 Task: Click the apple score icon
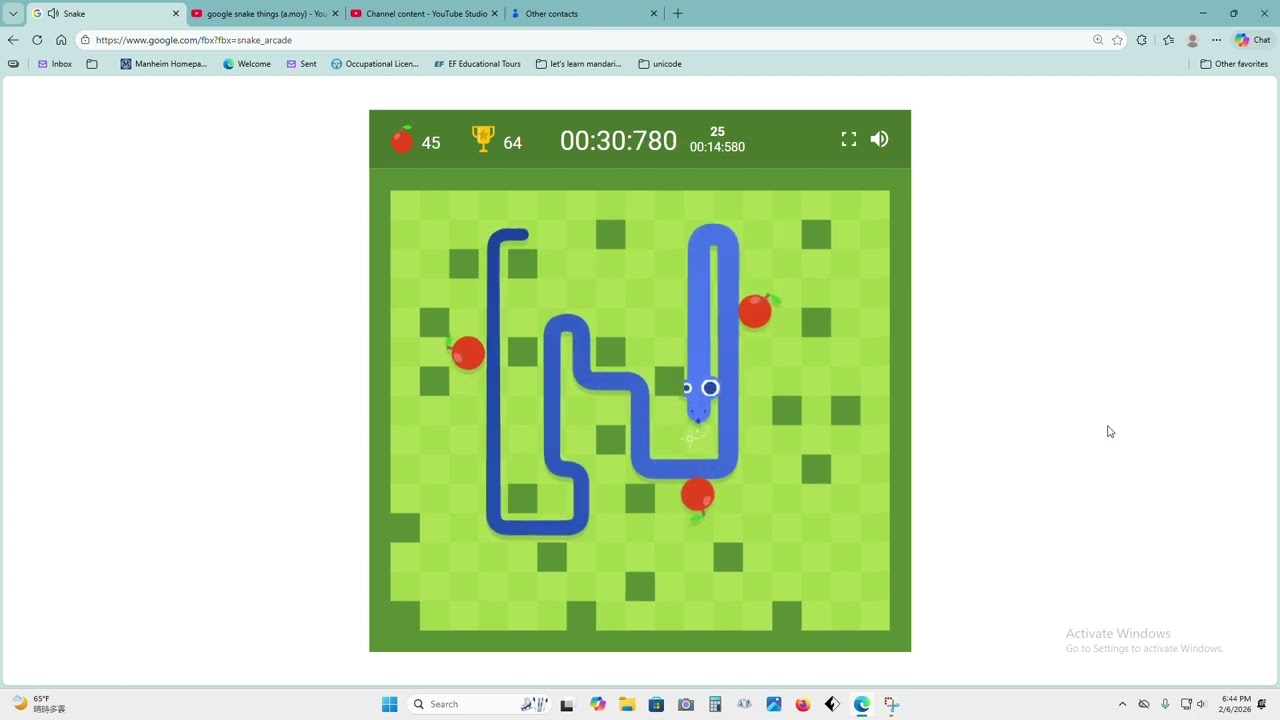click(402, 140)
